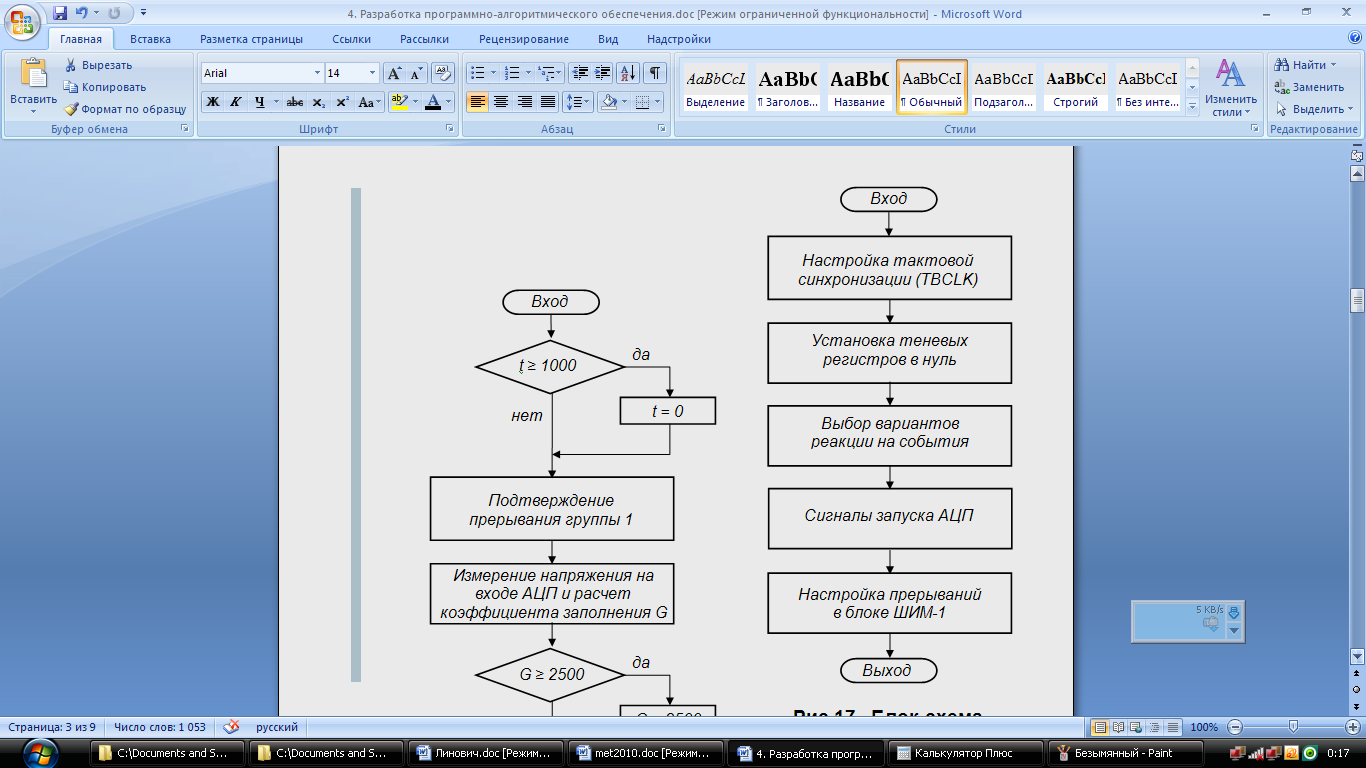The width and height of the screenshot is (1366, 768).
Task: Open the Выделить (Select) dropdown
Action: (1314, 109)
